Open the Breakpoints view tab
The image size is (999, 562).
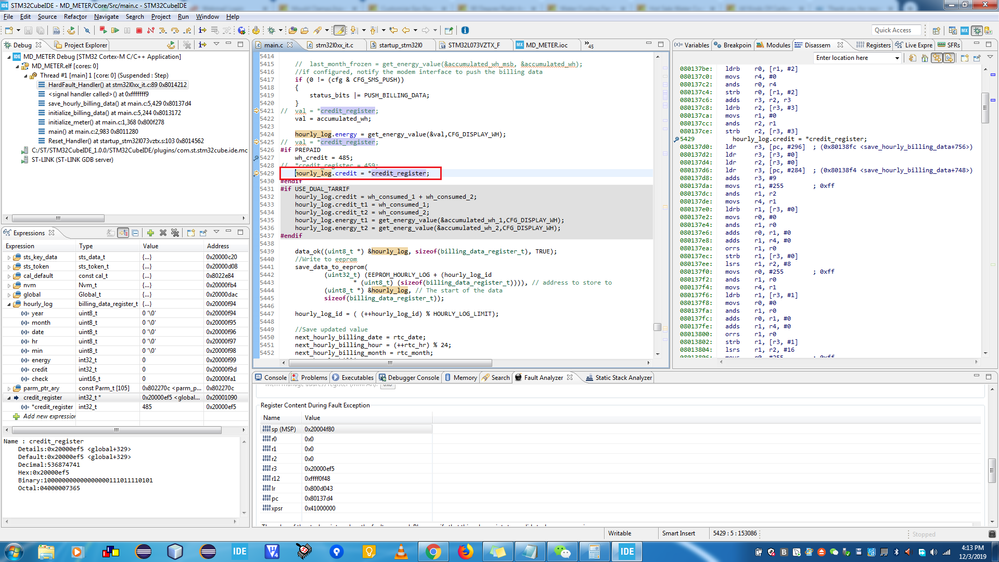(x=733, y=45)
